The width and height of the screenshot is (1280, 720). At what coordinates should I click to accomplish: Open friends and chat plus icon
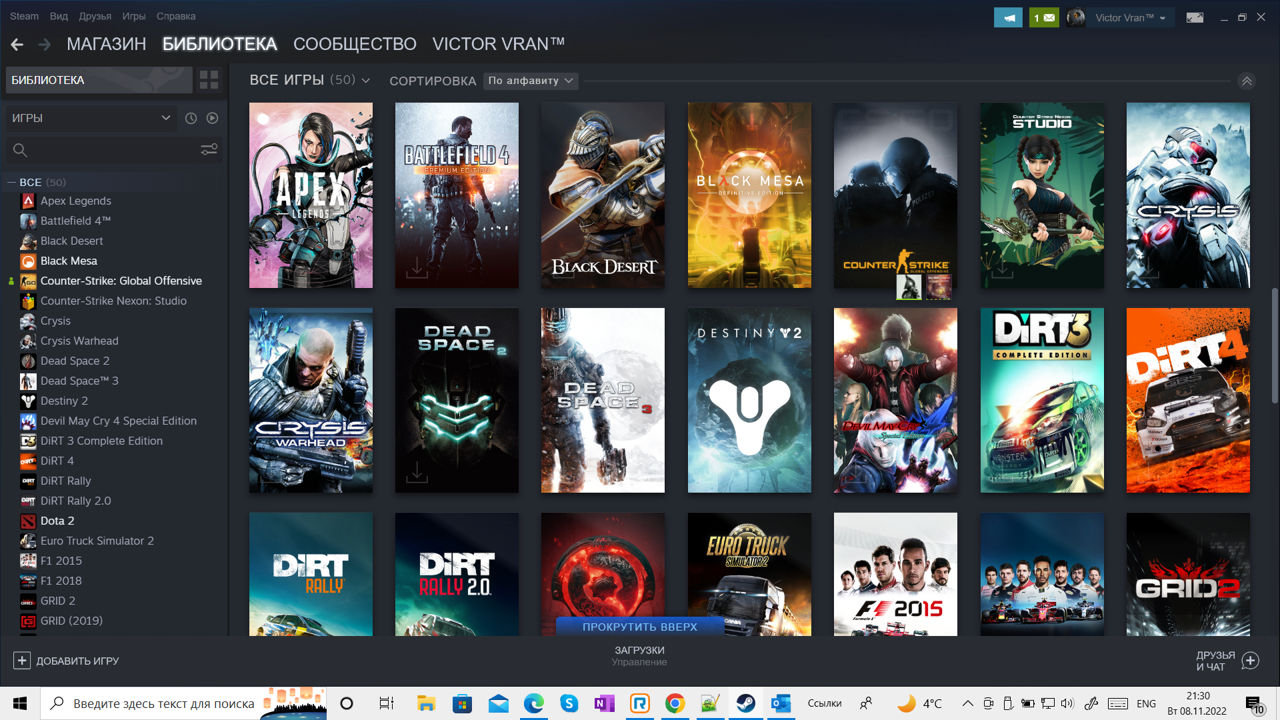(x=1250, y=661)
